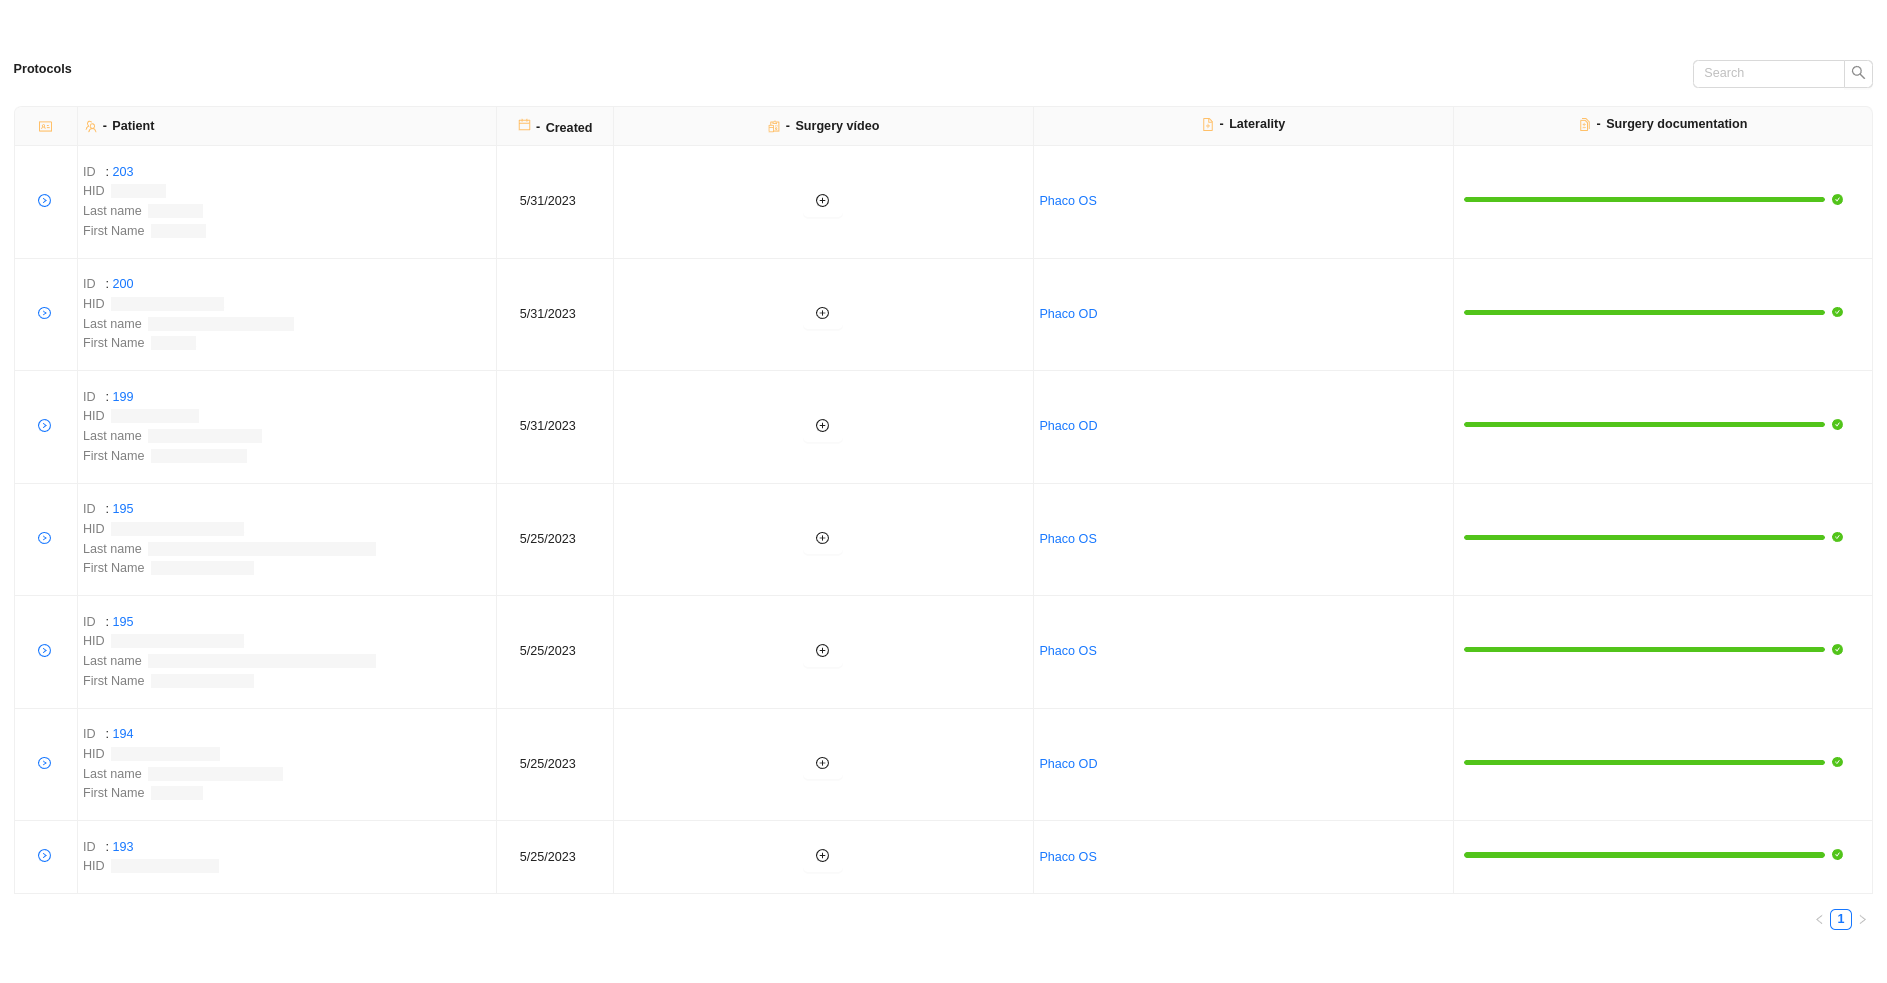This screenshot has width=1887, height=983.
Task: Add surgery video for patient 193
Action: [822, 856]
